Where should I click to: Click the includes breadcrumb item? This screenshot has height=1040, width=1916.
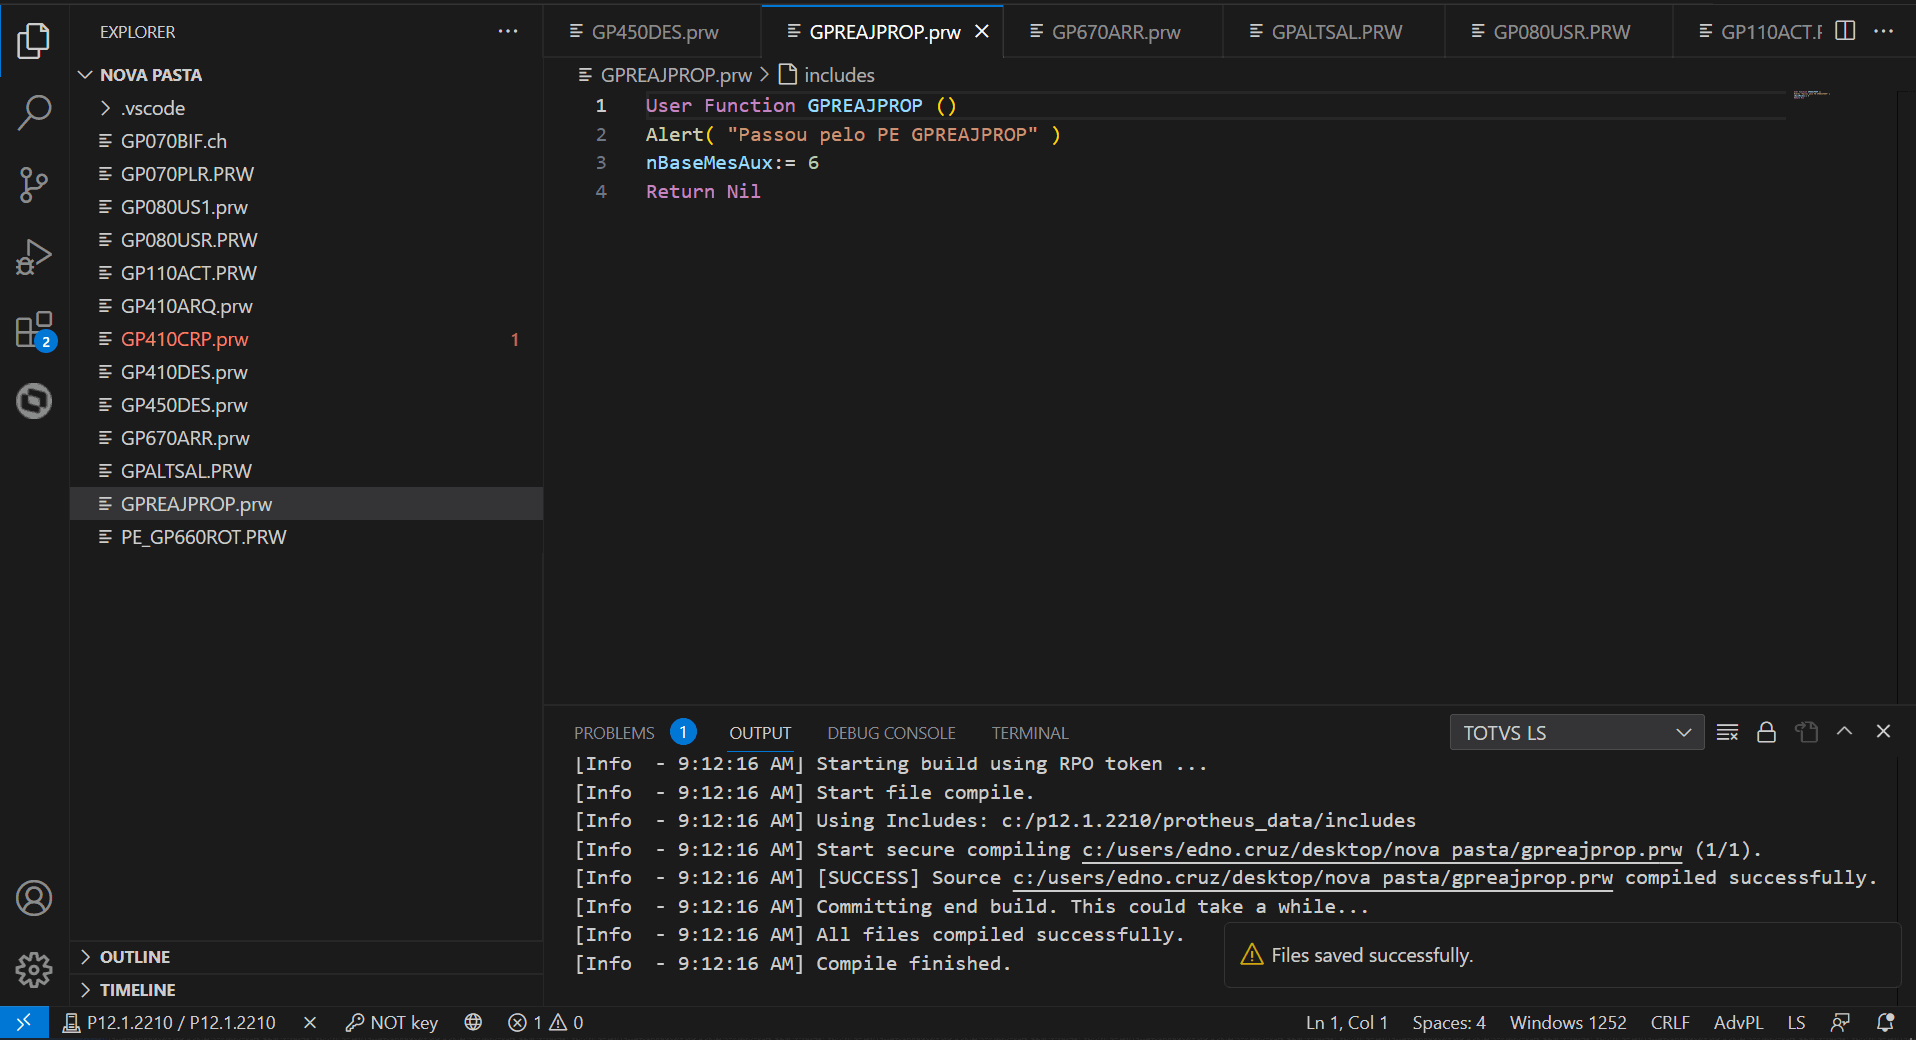pyautogui.click(x=838, y=75)
